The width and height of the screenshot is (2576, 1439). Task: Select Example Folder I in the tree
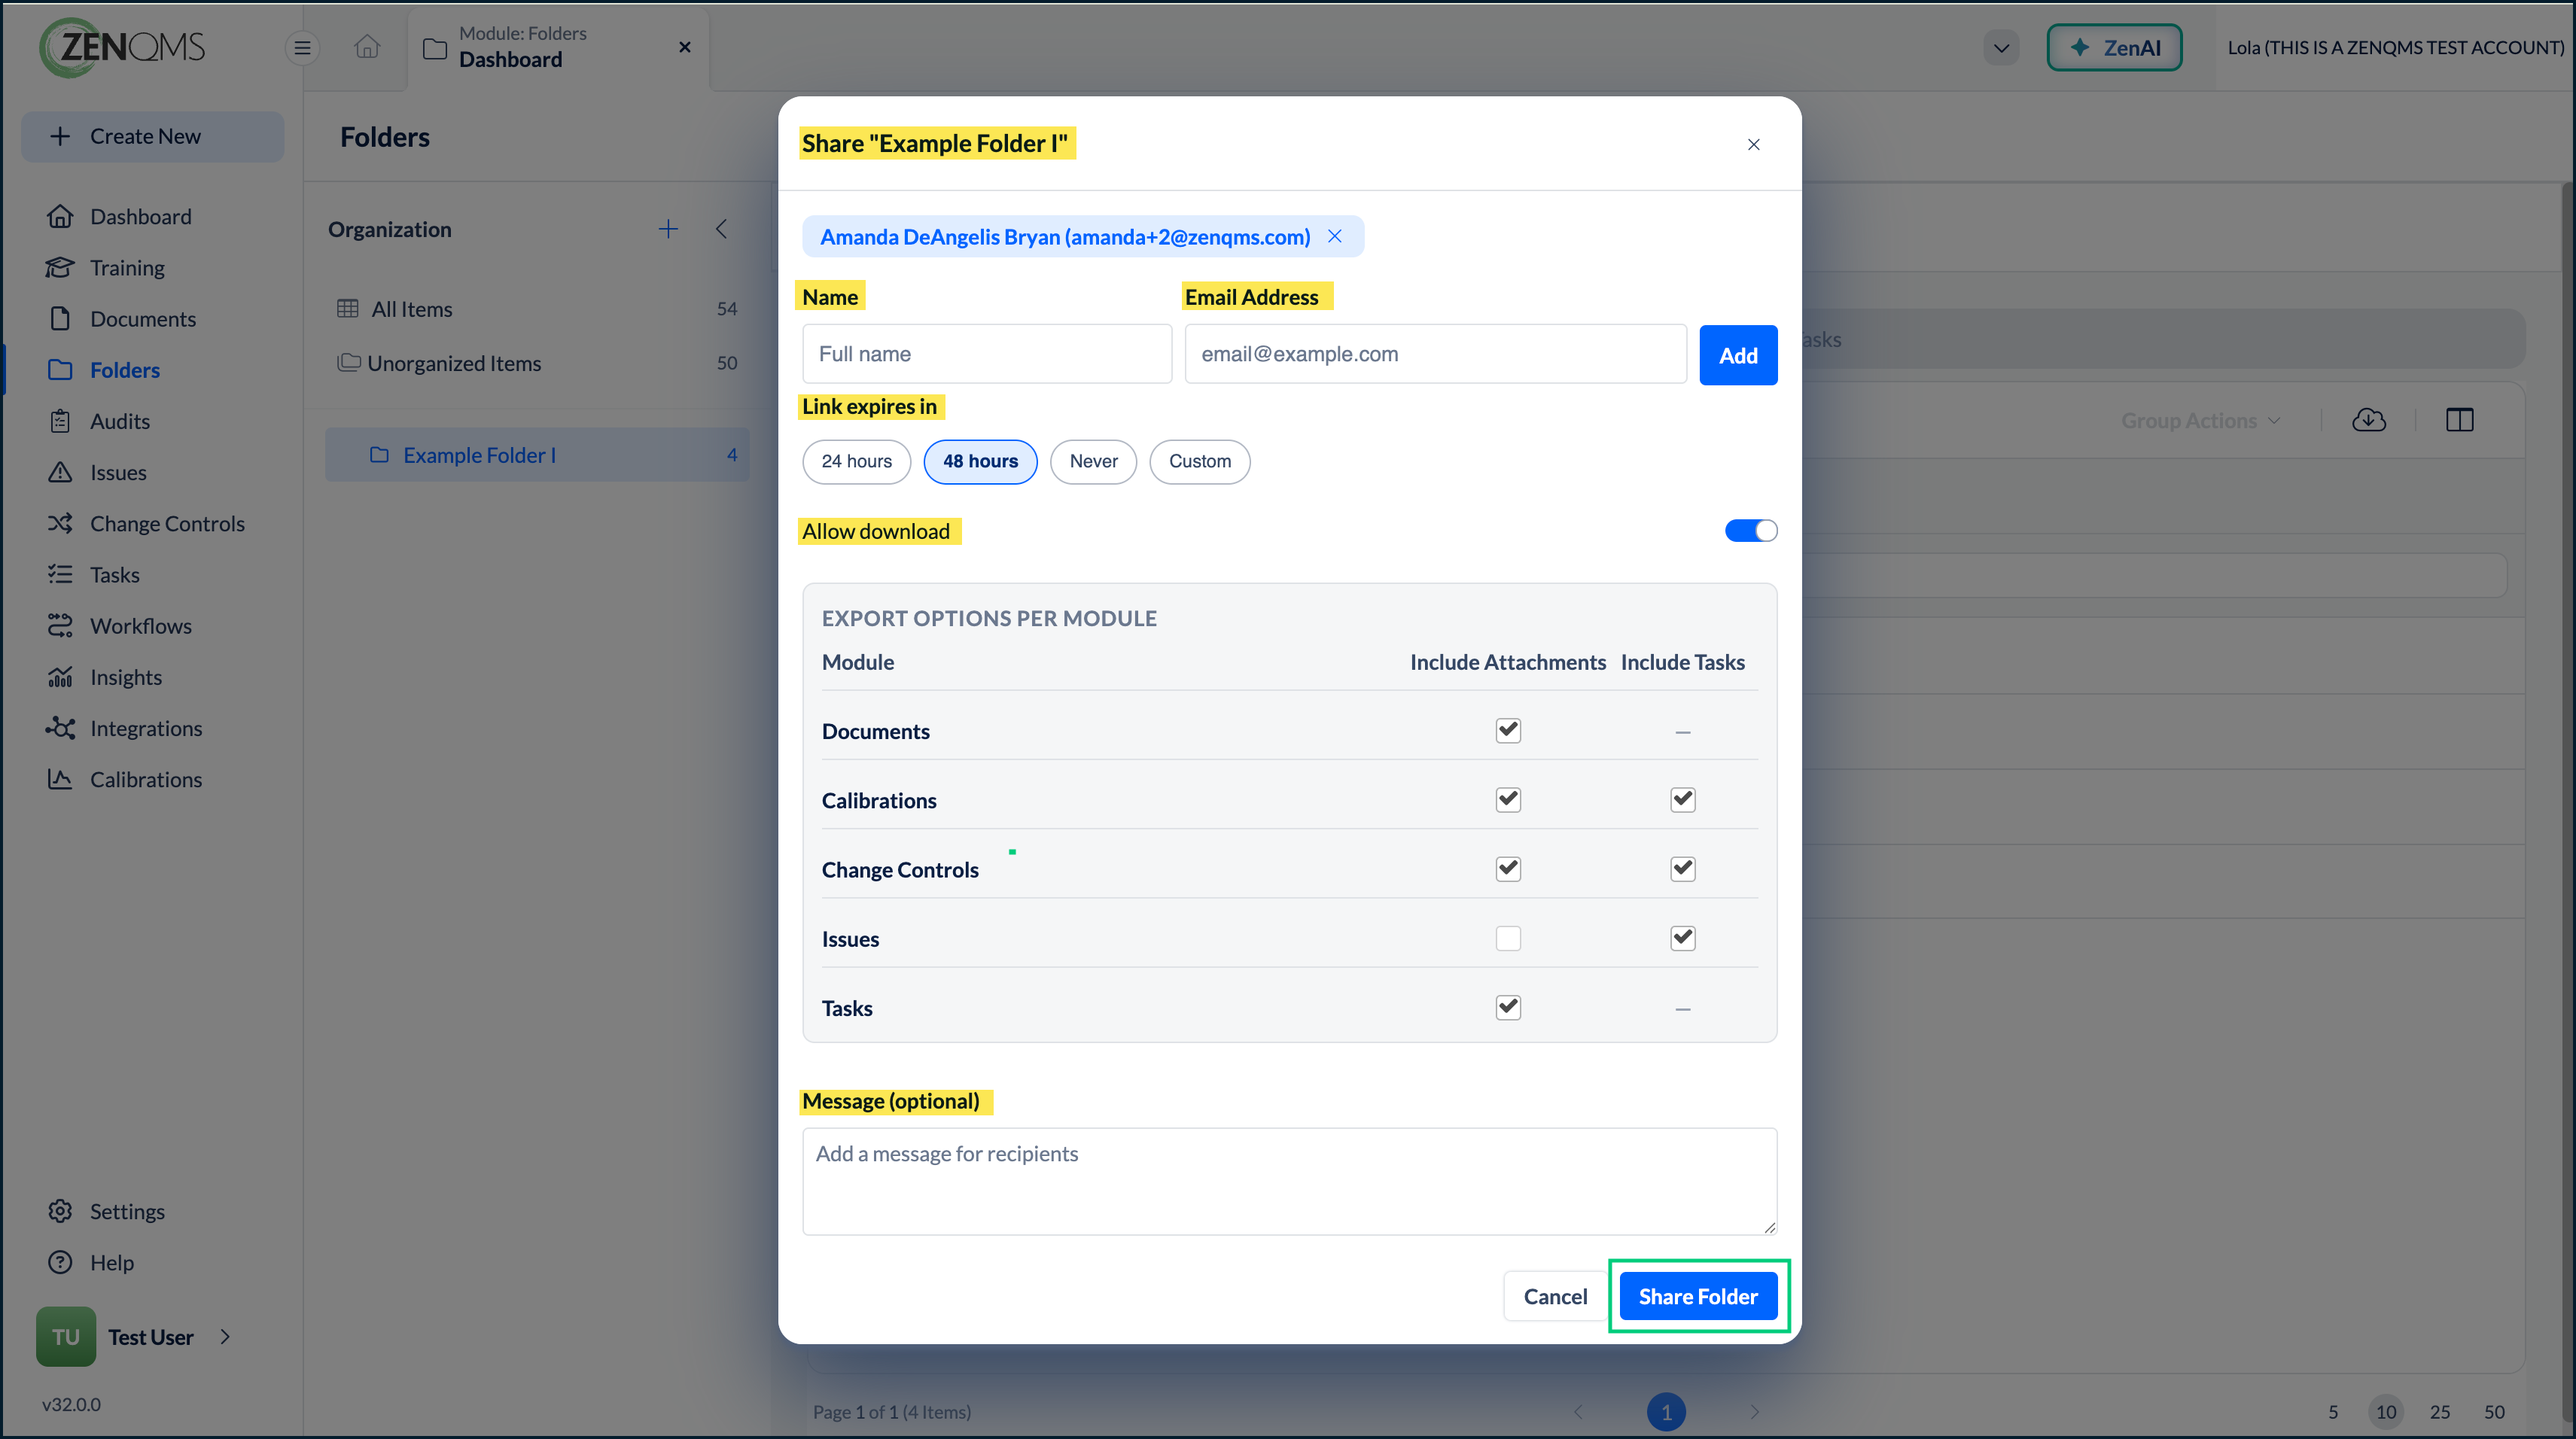click(x=537, y=455)
